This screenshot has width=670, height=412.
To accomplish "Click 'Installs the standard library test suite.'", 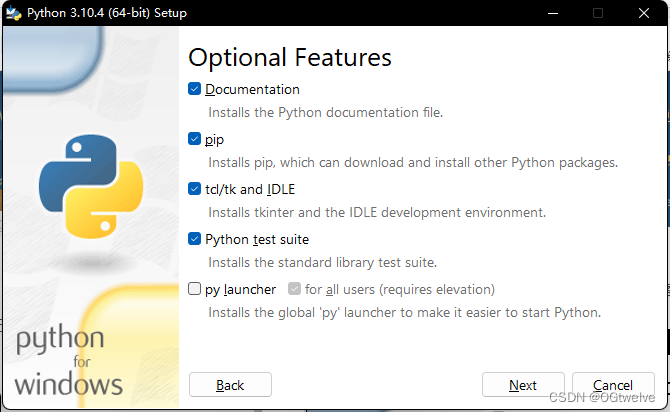I will pyautogui.click(x=323, y=262).
